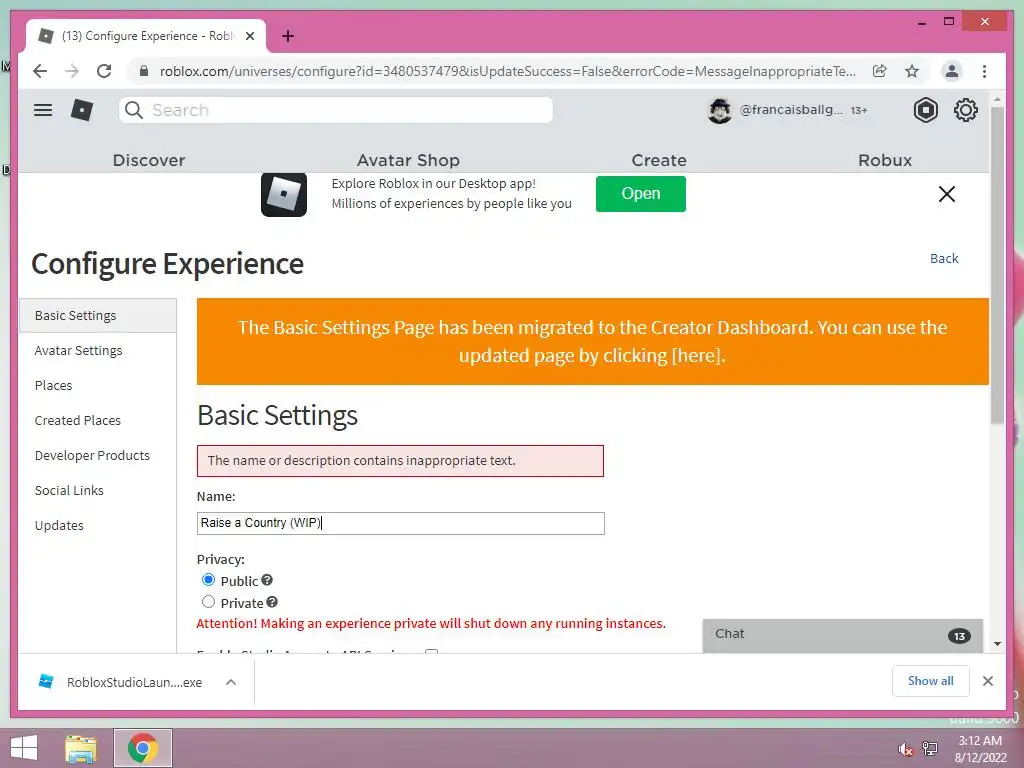The image size is (1024, 768).
Task: Click the browser forward arrow
Action: (72, 71)
